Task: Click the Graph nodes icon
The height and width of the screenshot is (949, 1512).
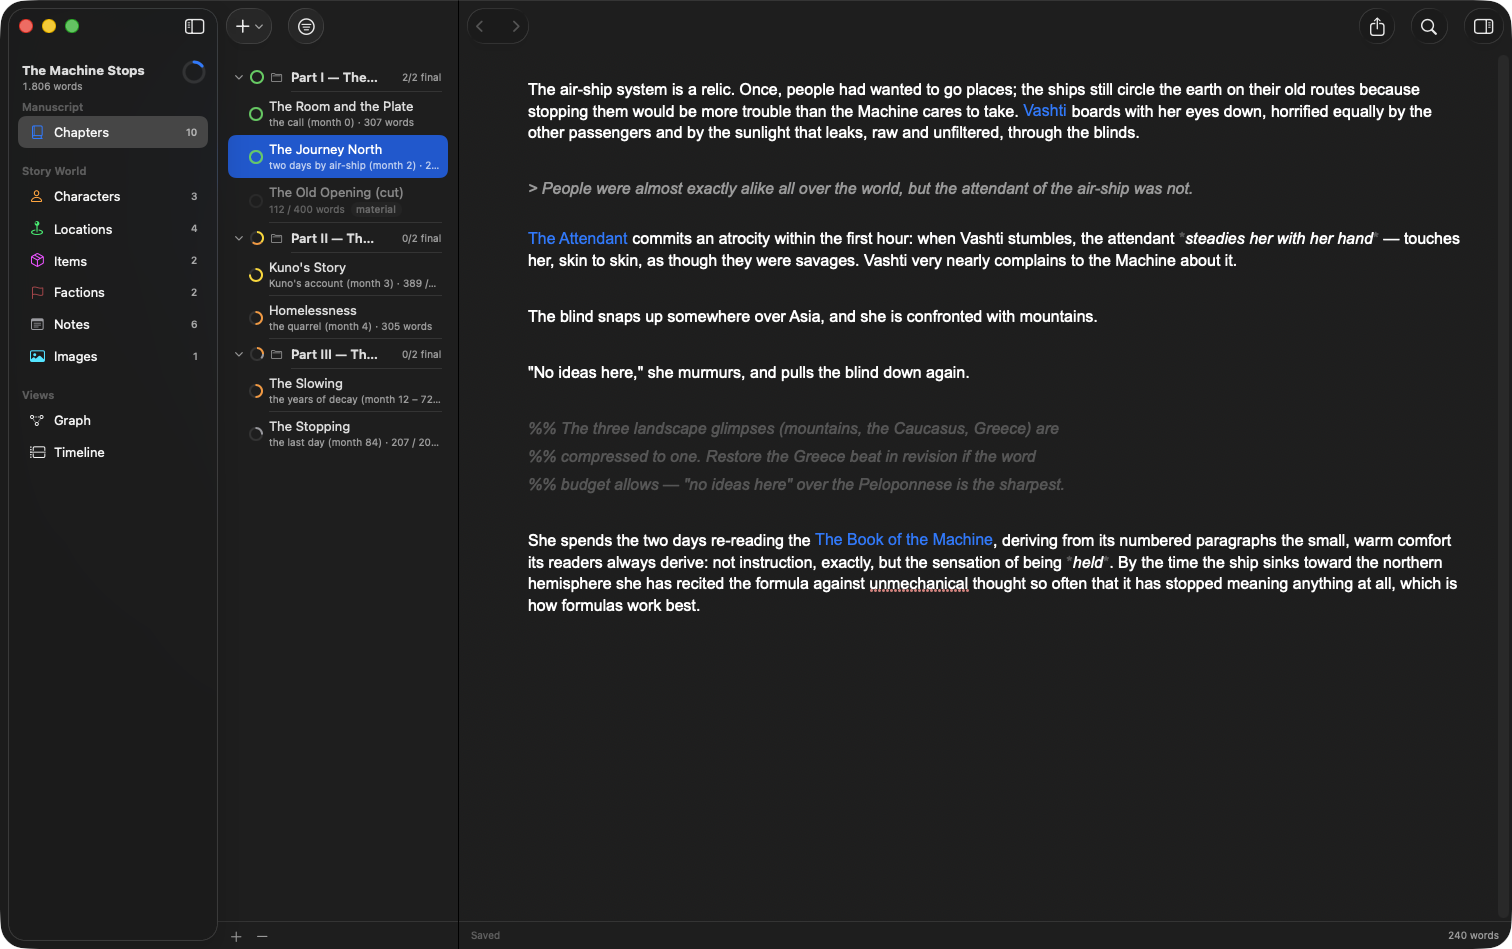Action: (x=37, y=421)
